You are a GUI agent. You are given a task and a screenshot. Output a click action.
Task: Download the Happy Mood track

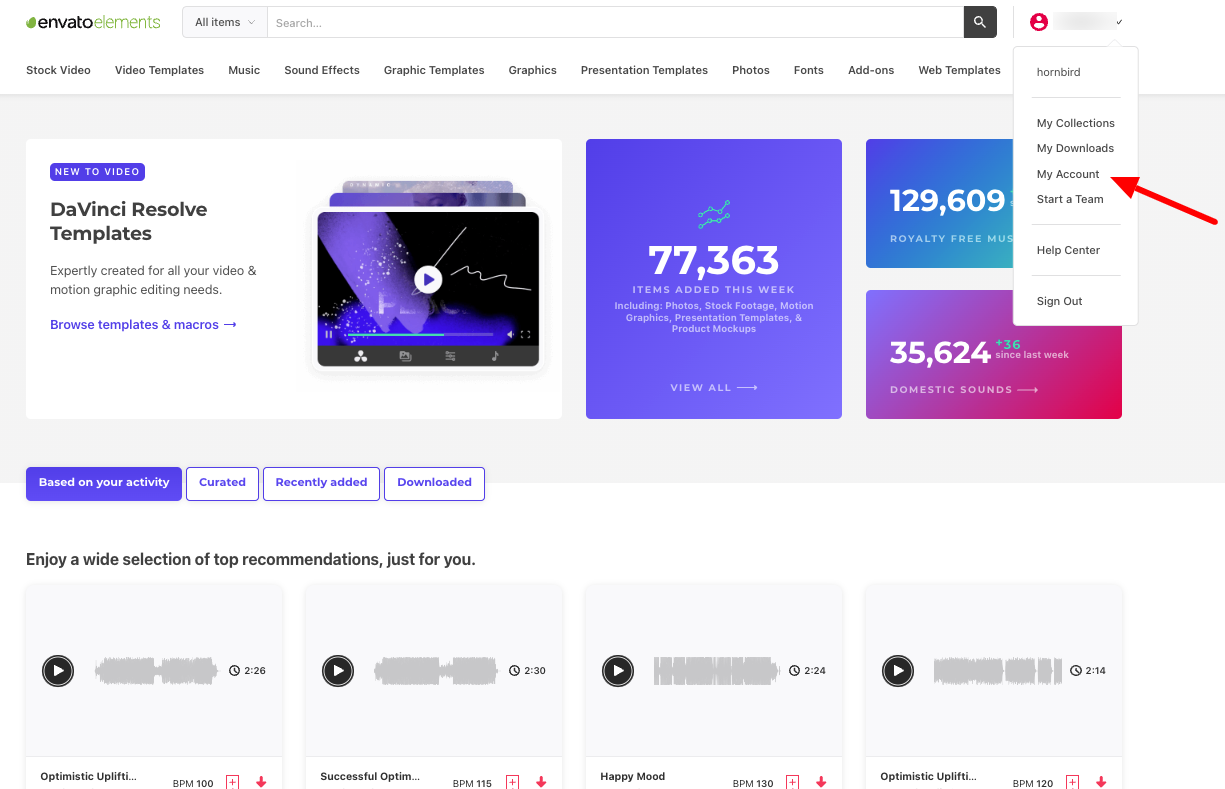point(821,781)
